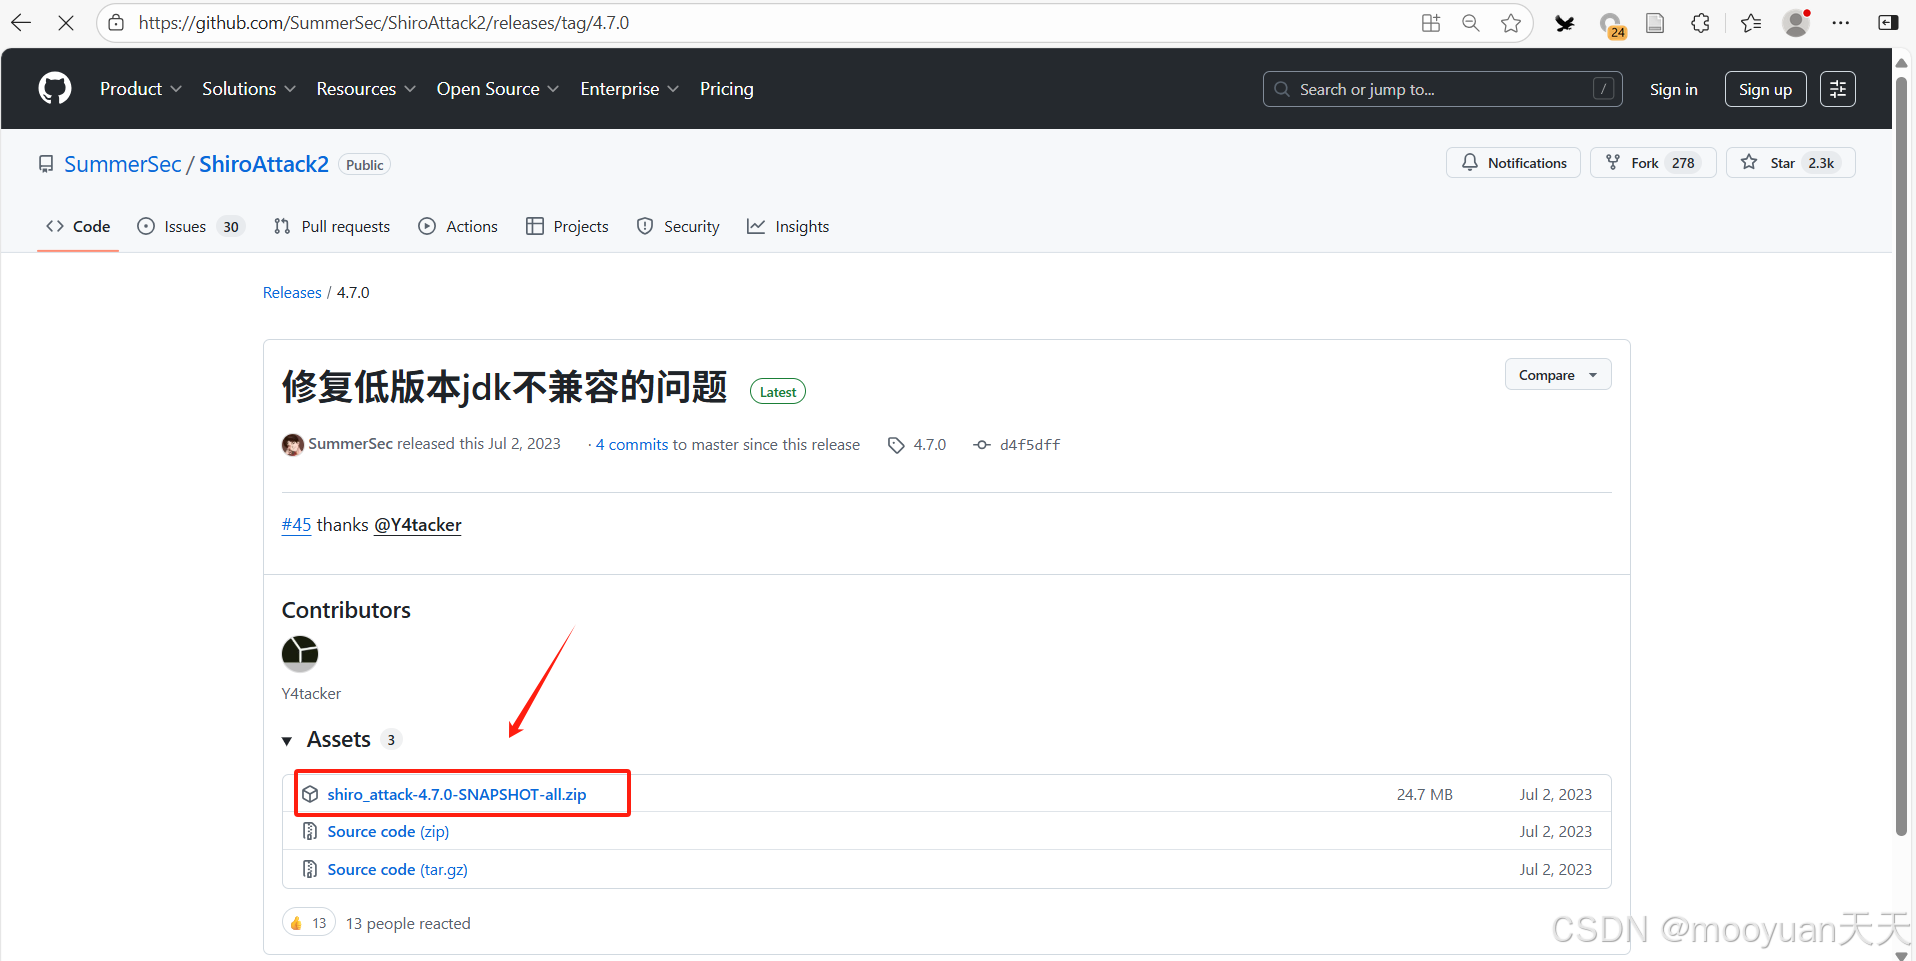Screen dimensions: 1916x961
Task: Open the Projects tab
Action: [567, 227]
